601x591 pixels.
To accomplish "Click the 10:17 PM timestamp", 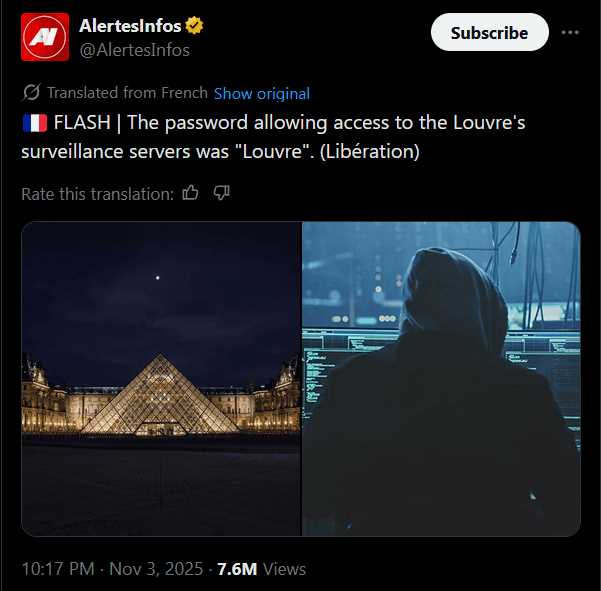I will 58,569.
